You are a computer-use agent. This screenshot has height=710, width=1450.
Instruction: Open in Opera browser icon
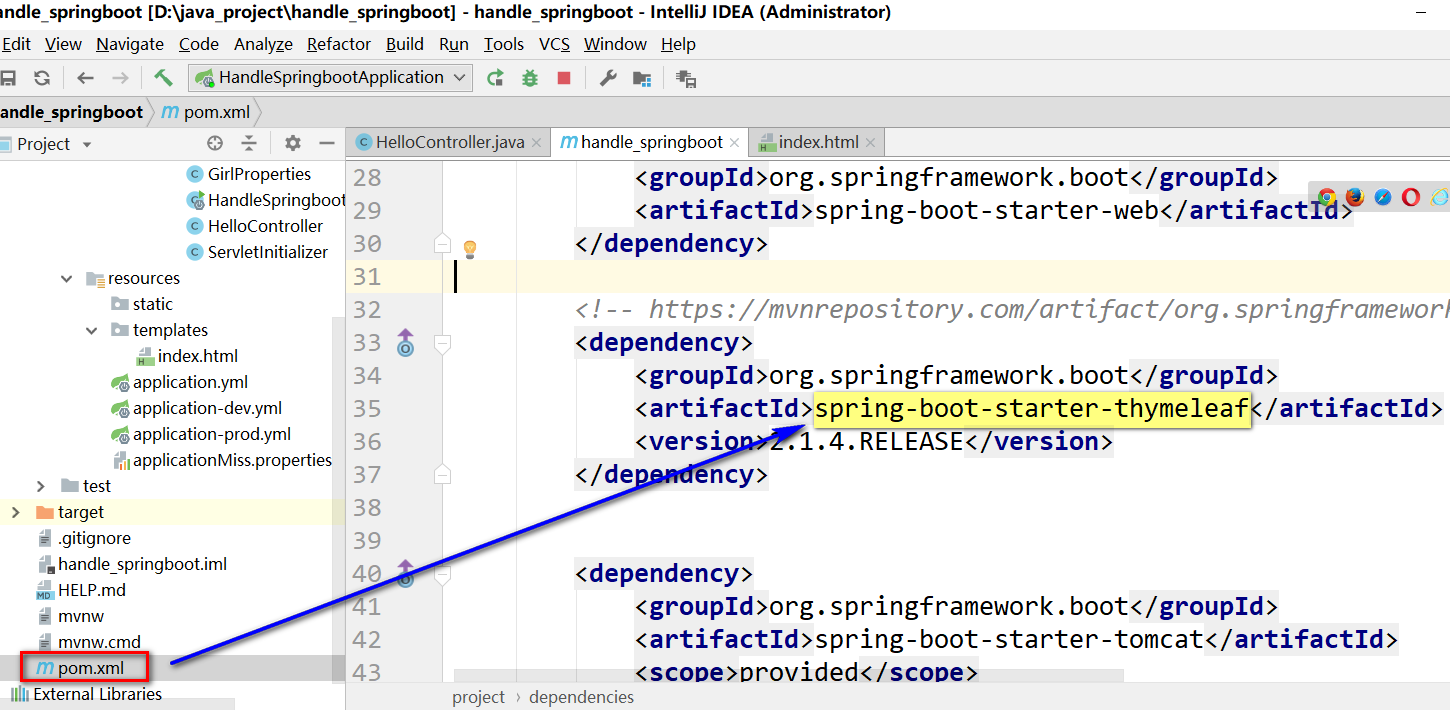coord(1411,197)
